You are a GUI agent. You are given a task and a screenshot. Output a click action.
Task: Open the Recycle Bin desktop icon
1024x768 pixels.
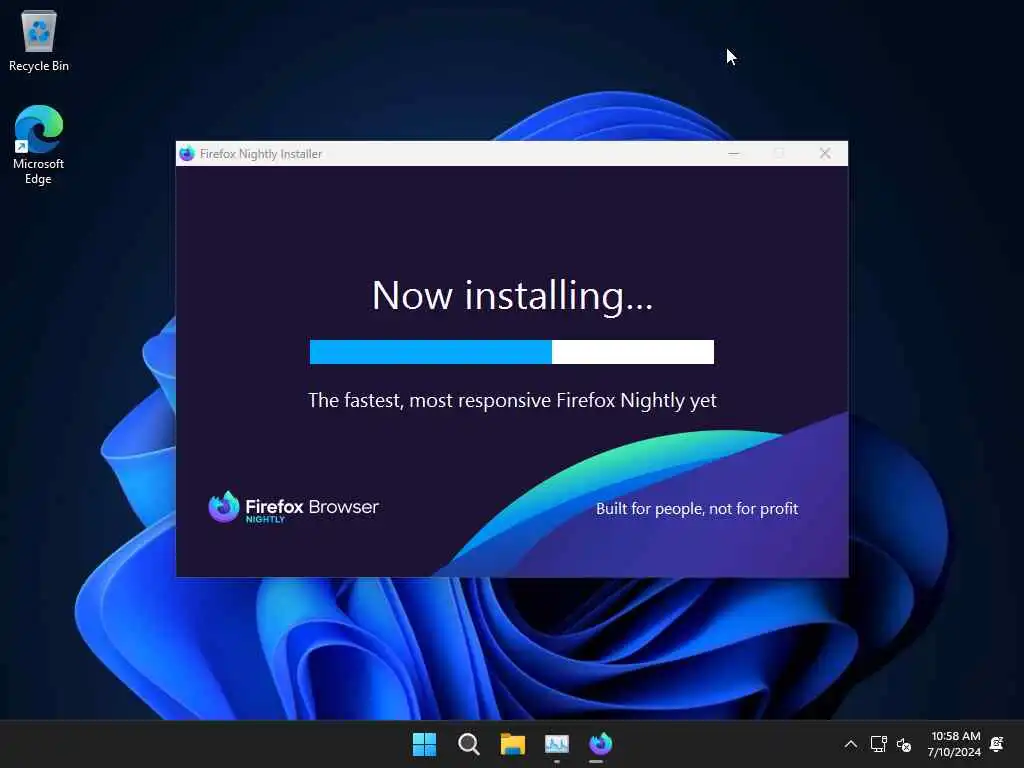click(x=39, y=40)
